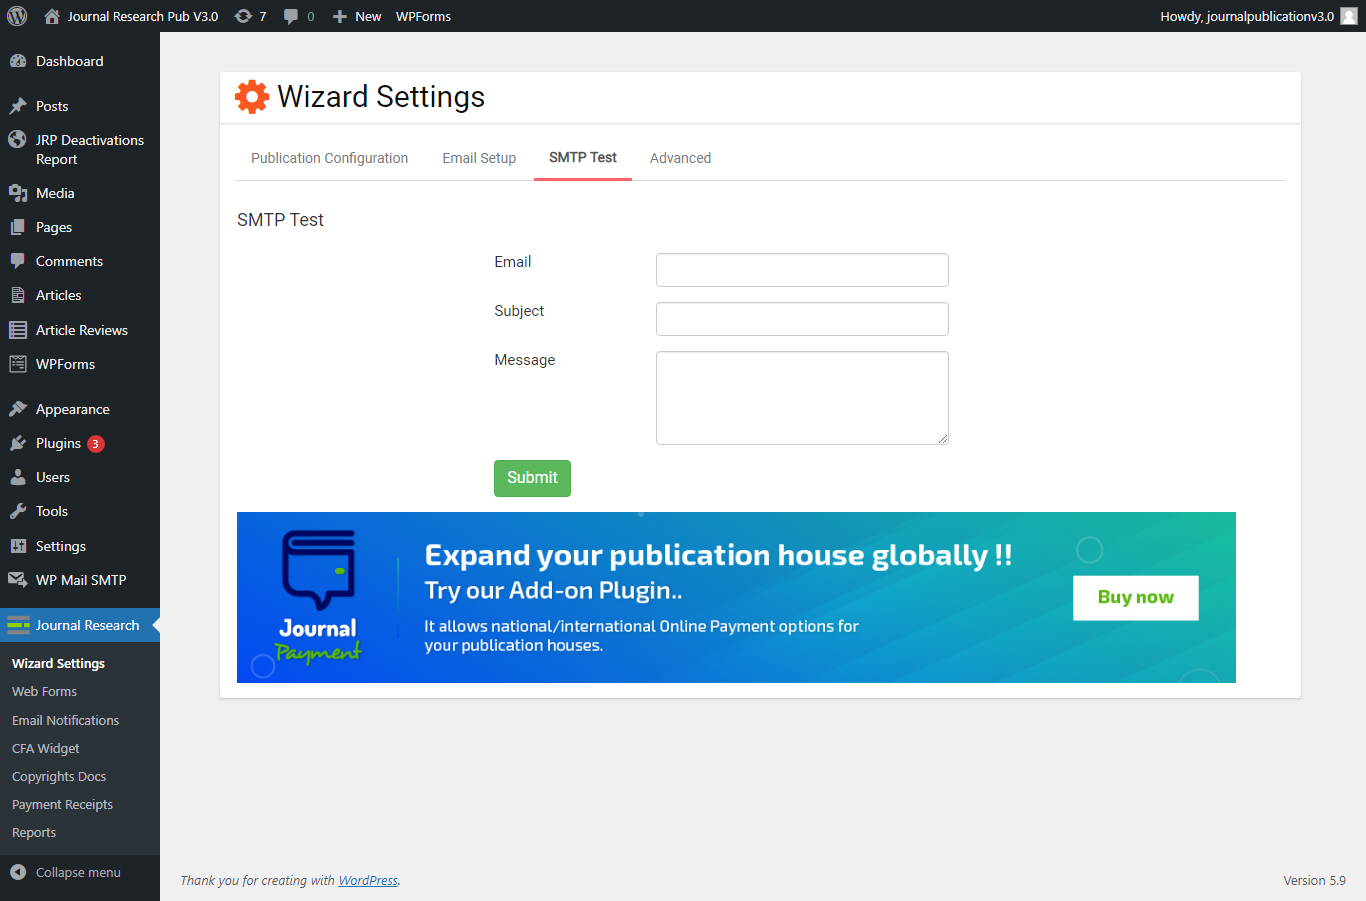Screen dimensions: 1366x901
Task: Open the Users person icon
Action: point(18,477)
